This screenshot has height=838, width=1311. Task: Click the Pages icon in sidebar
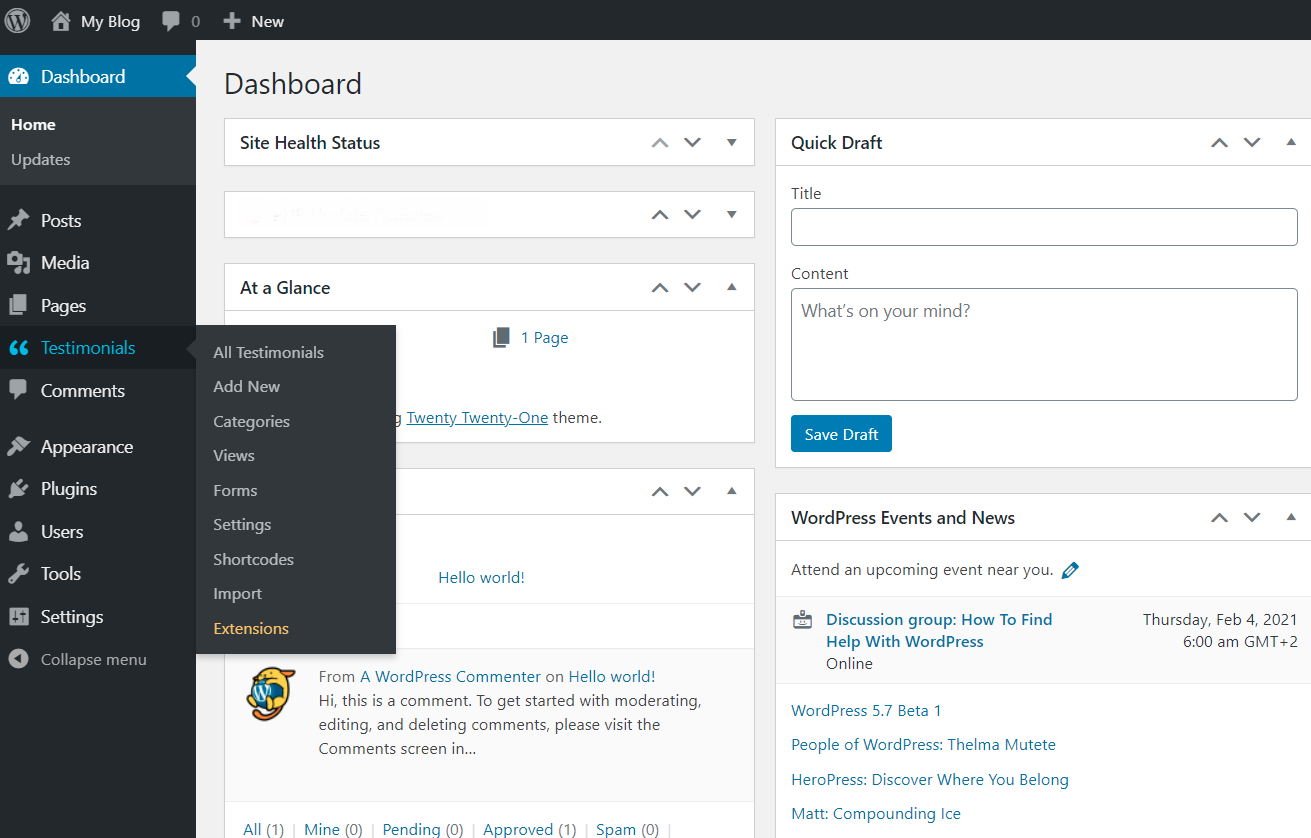18,306
